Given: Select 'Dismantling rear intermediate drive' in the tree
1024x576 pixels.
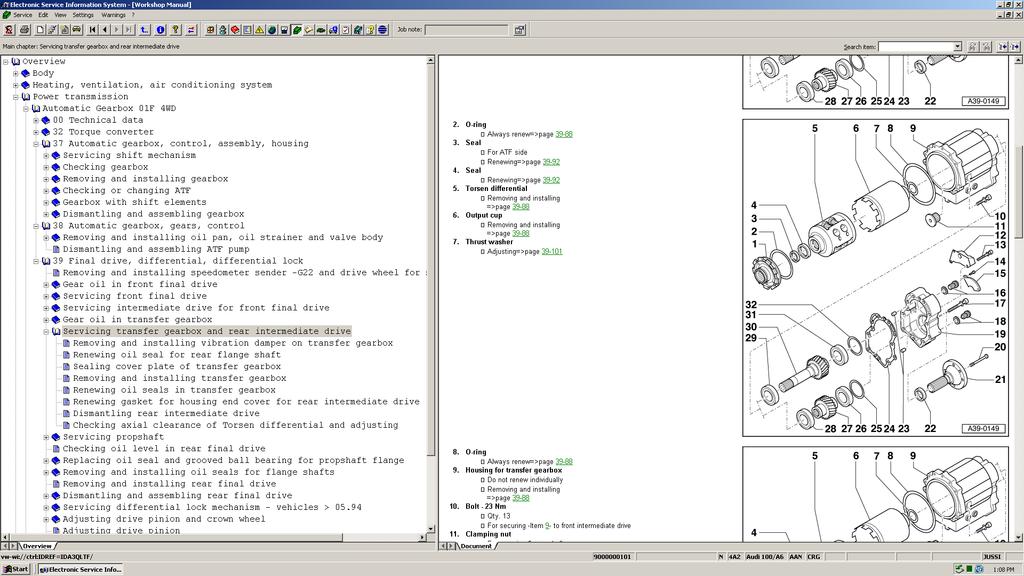Looking at the screenshot, I should coord(166,413).
